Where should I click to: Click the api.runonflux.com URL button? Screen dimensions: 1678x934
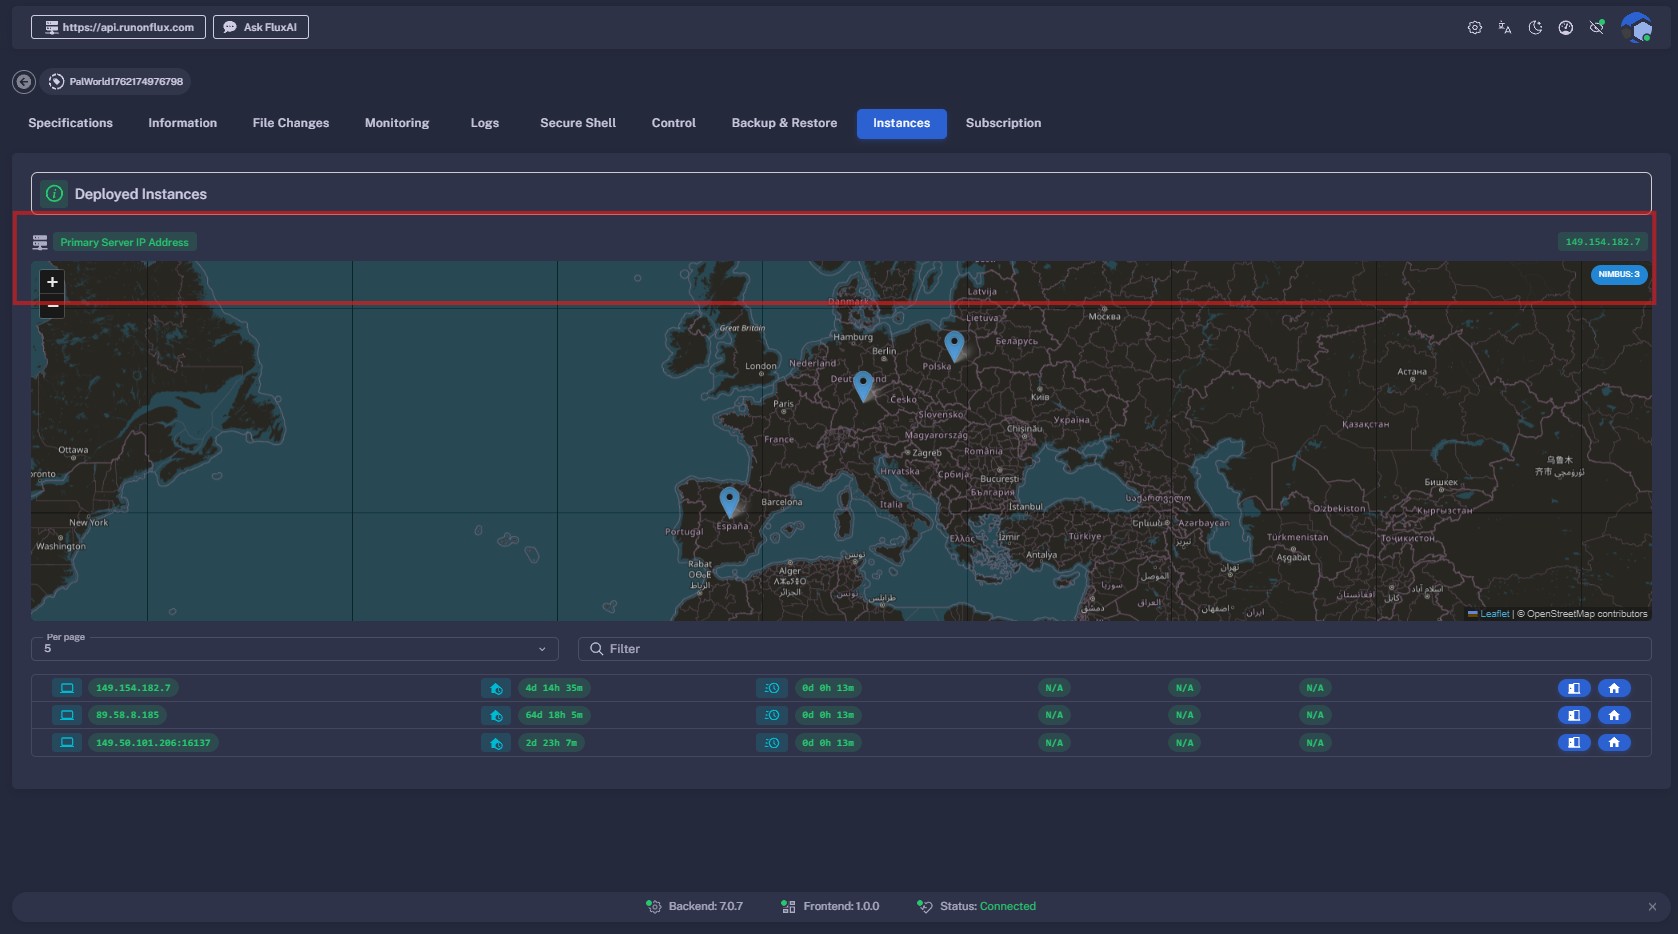[x=118, y=27]
